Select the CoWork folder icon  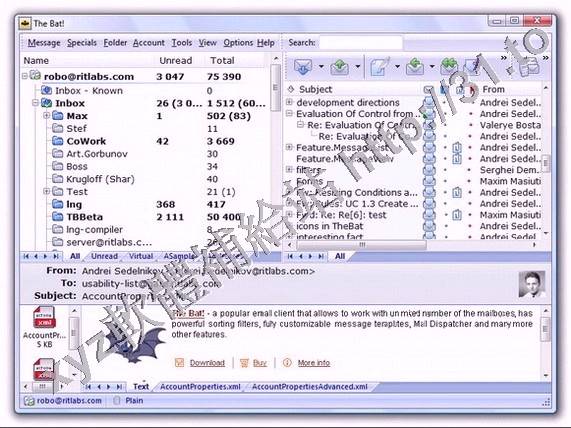coord(58,141)
